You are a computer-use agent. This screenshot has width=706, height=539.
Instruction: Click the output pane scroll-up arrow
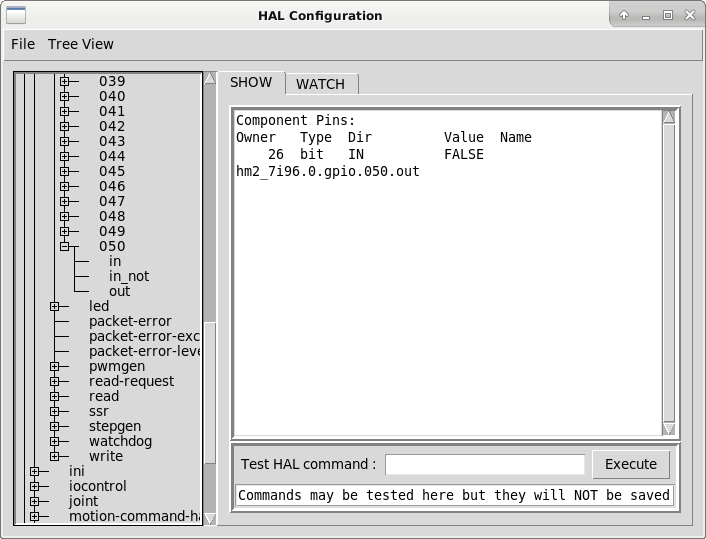pyautogui.click(x=669, y=117)
